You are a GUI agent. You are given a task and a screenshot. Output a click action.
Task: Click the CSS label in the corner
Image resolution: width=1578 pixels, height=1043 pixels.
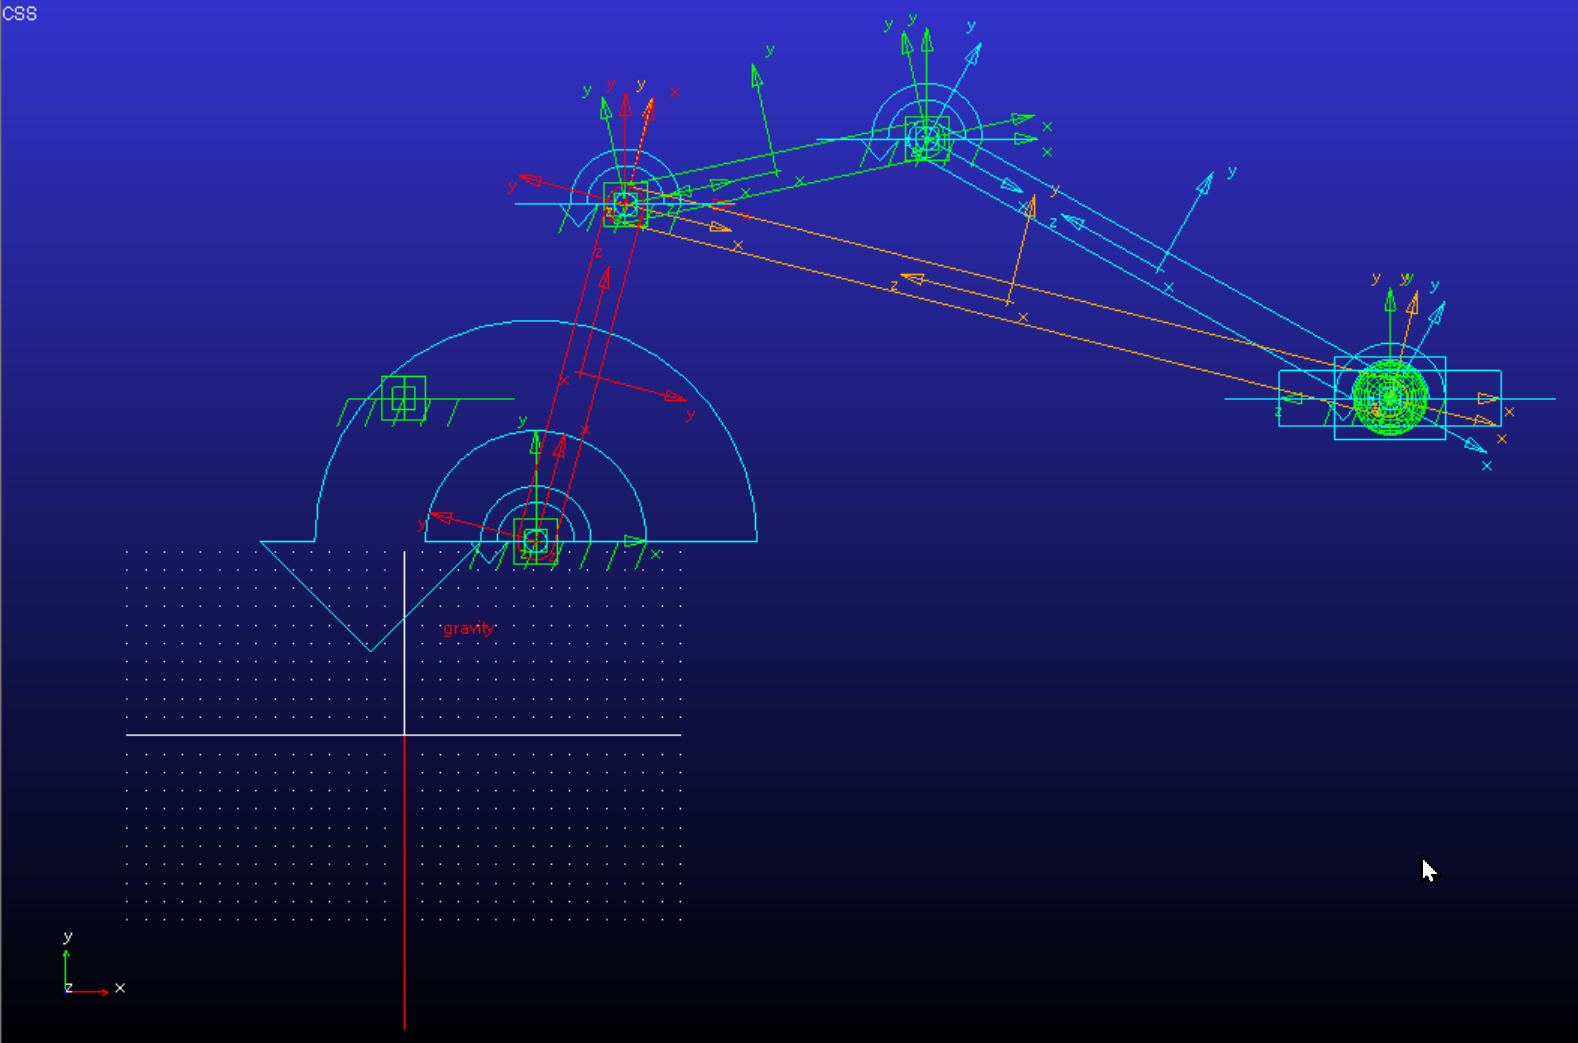coord(19,13)
